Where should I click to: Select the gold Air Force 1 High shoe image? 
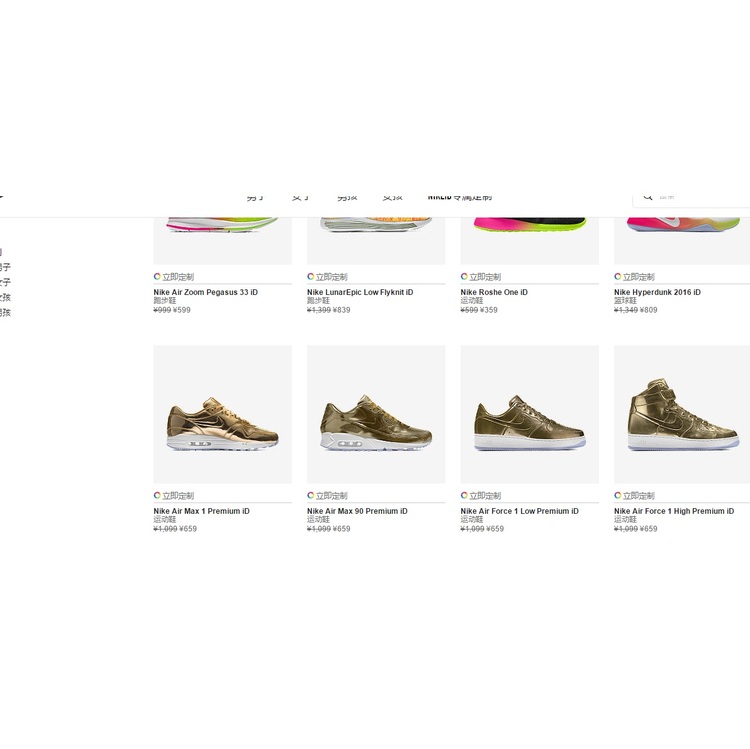[x=683, y=414]
